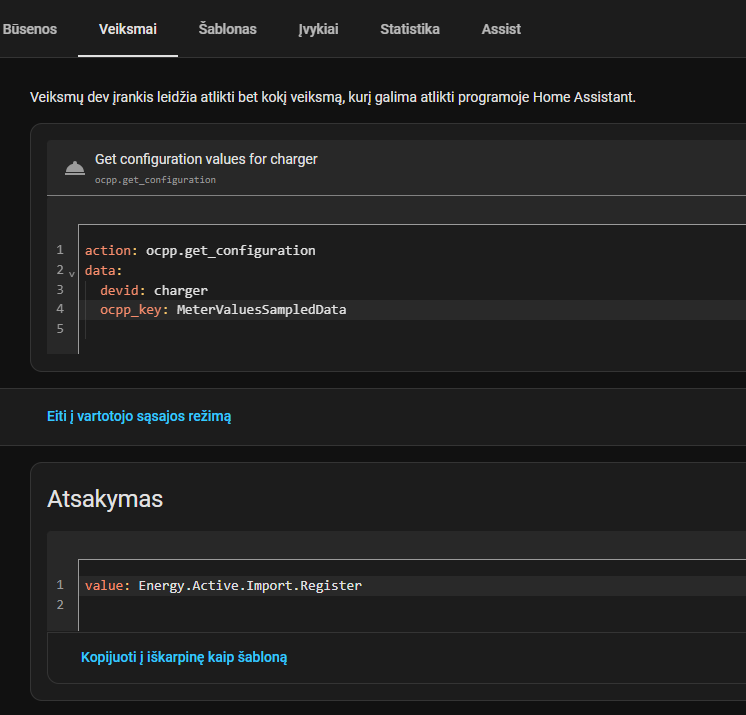Click Eiti į vartotojo sąsajos režimą
This screenshot has height=715, width=746.
[139, 416]
